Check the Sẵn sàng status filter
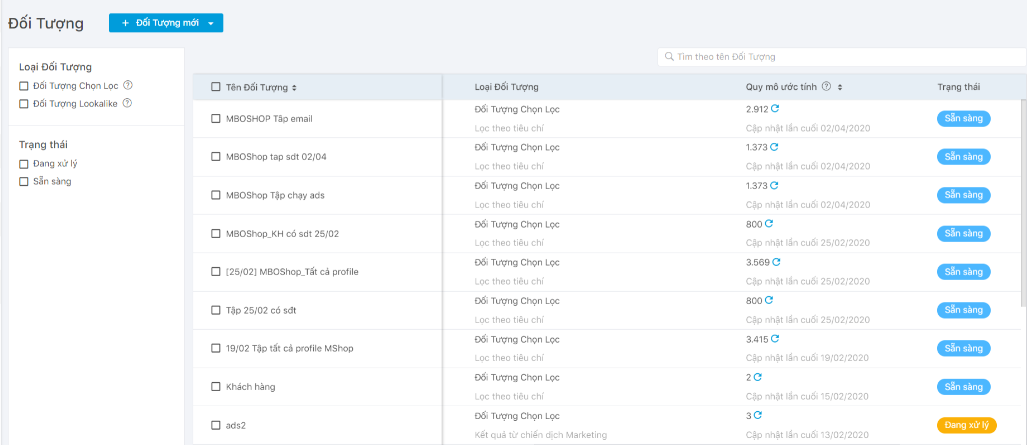 pyautogui.click(x=24, y=182)
